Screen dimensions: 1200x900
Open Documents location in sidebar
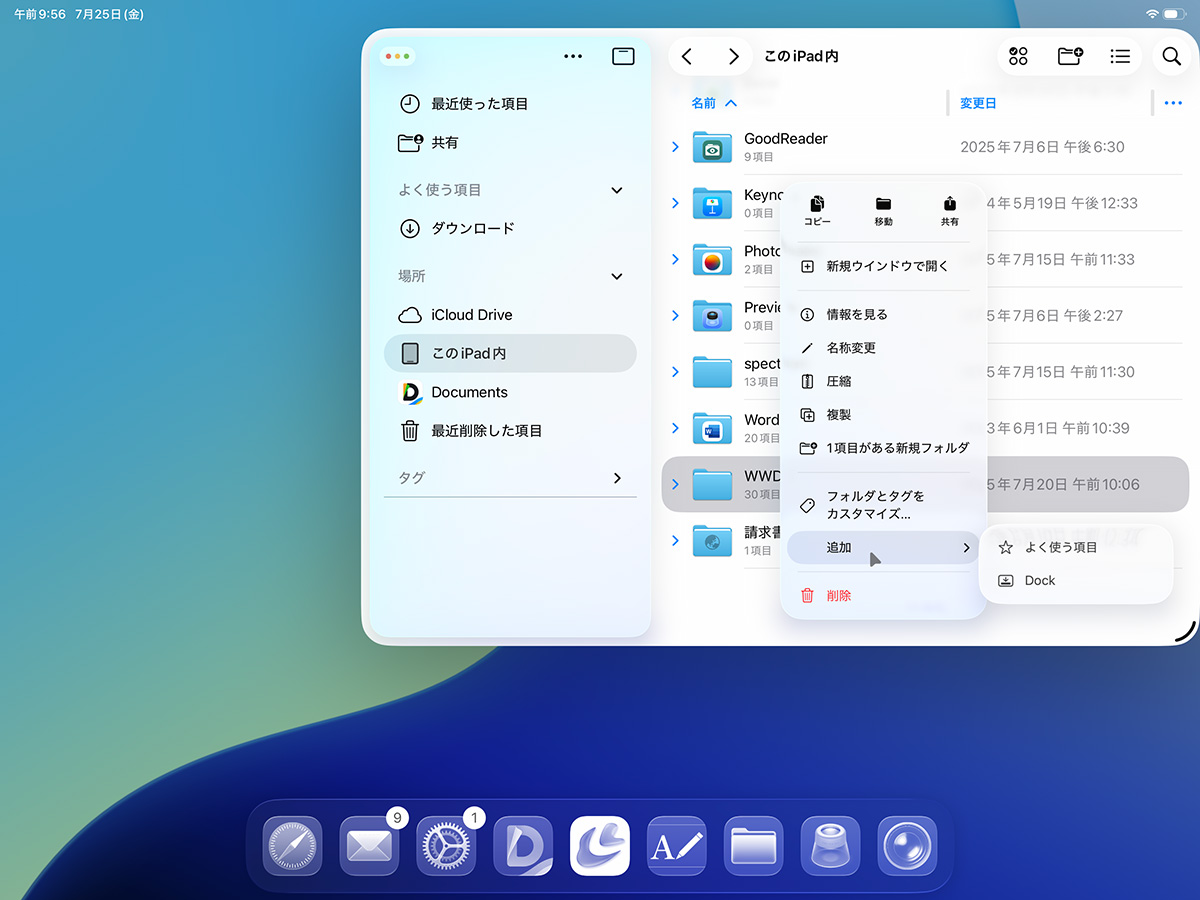click(x=510, y=392)
